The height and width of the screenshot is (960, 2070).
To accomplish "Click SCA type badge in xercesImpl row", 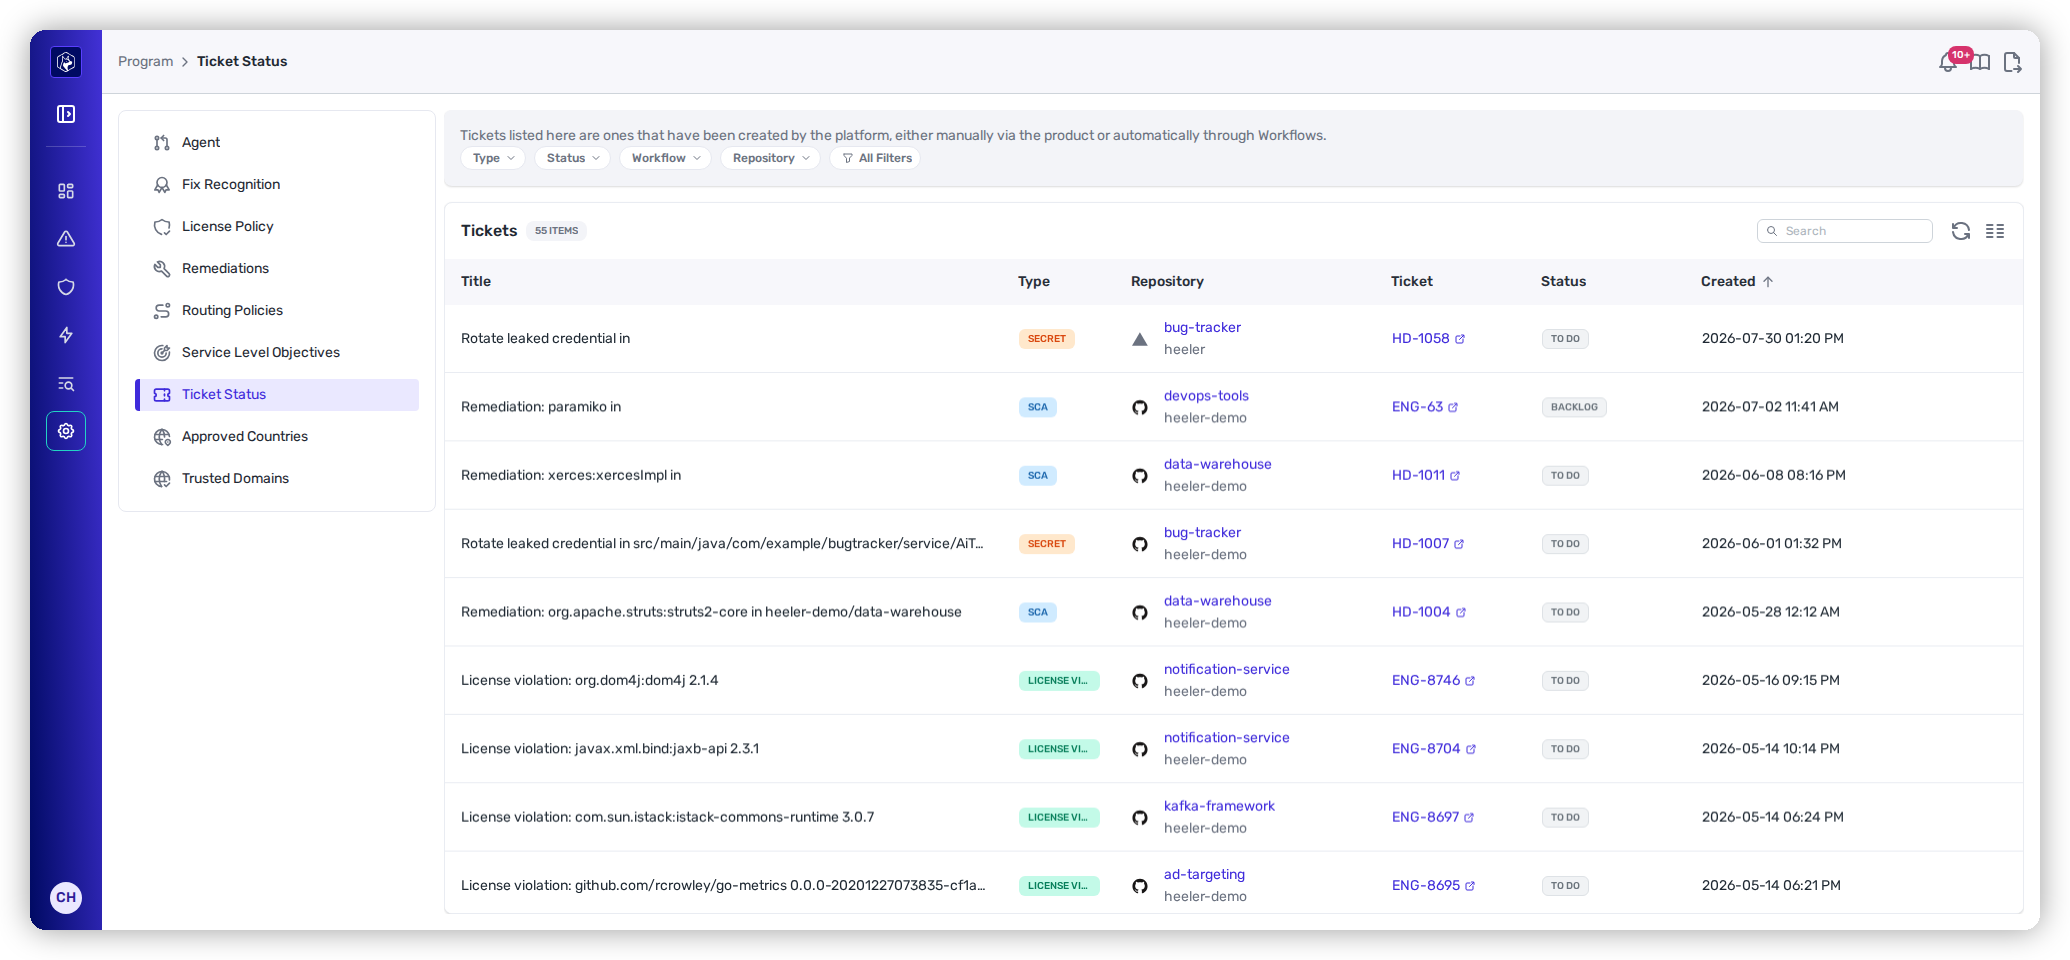I will (1038, 476).
